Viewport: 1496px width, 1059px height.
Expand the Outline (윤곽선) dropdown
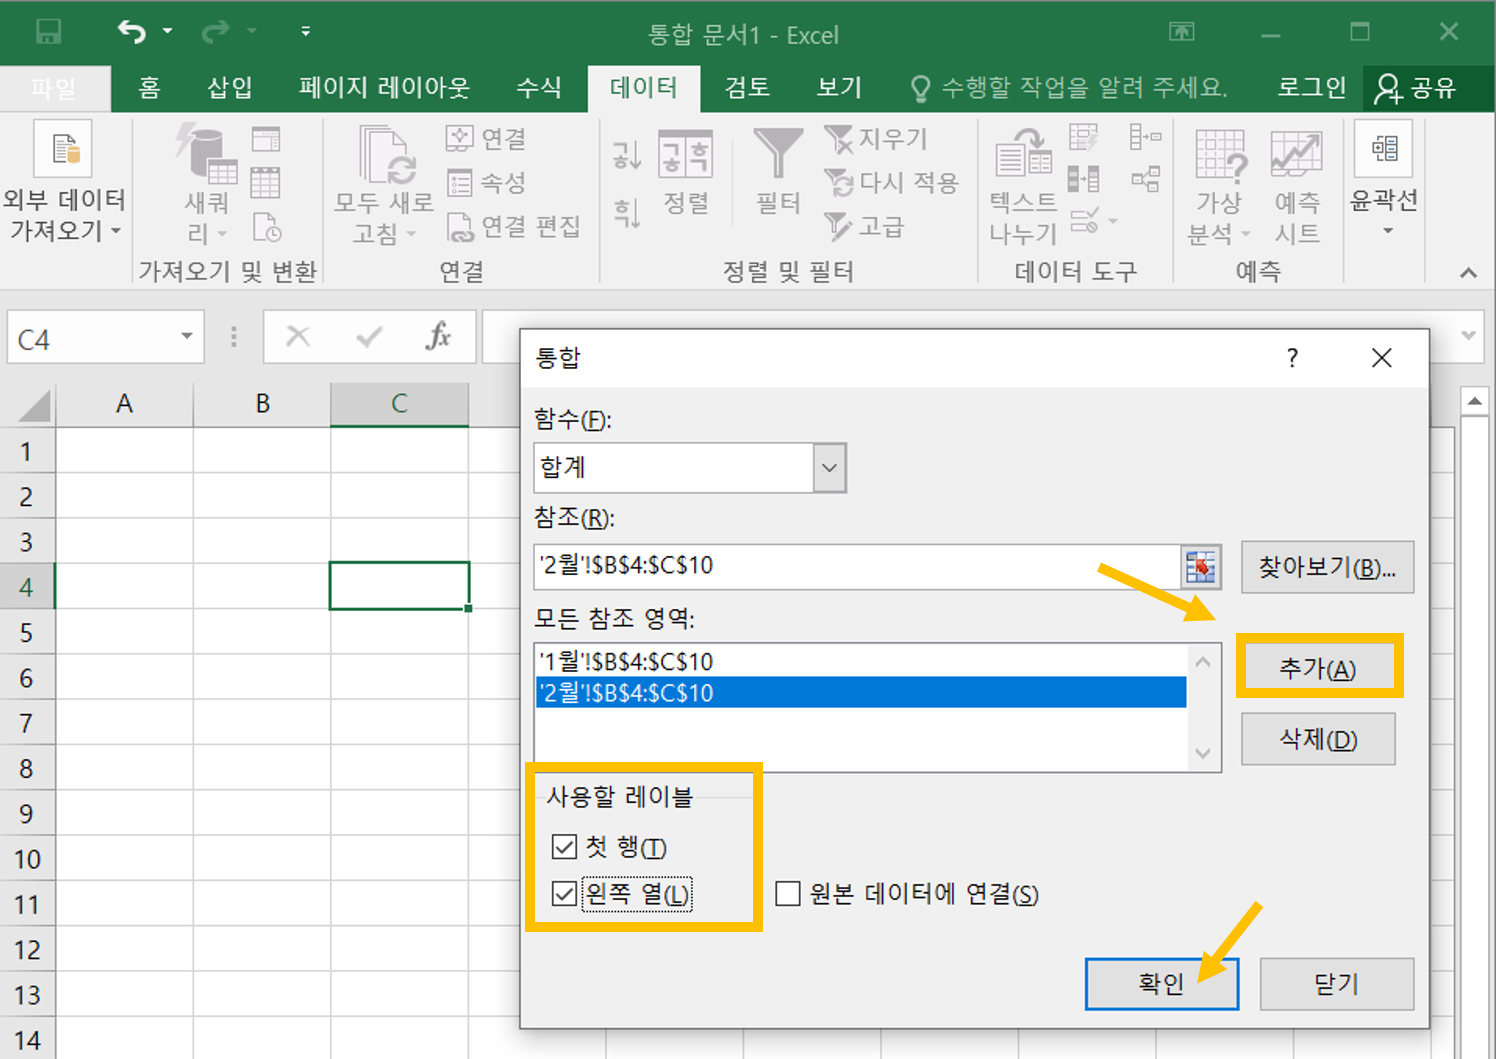pos(1386,231)
